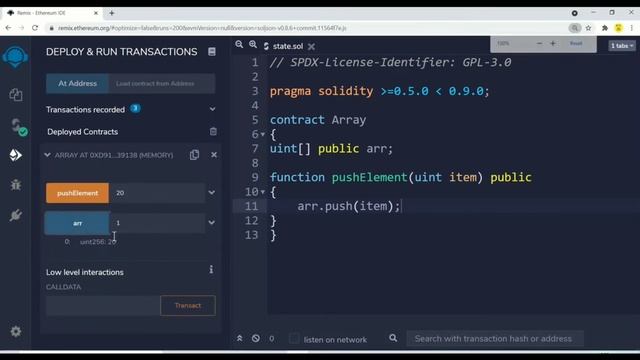Expand arr function parameters chevron
Viewport: 640px width, 360px height.
point(211,223)
